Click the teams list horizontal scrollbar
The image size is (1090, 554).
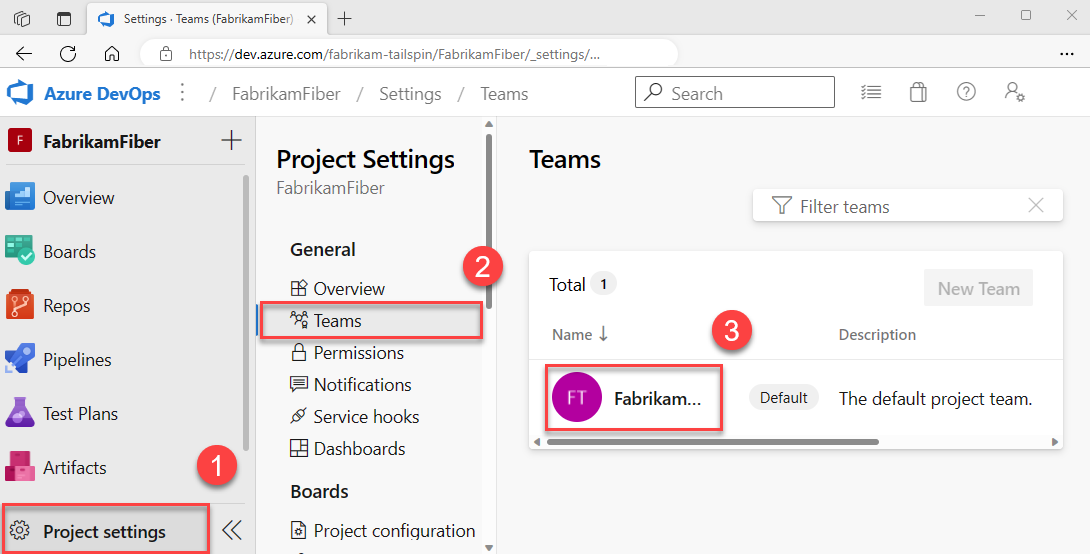coord(712,441)
